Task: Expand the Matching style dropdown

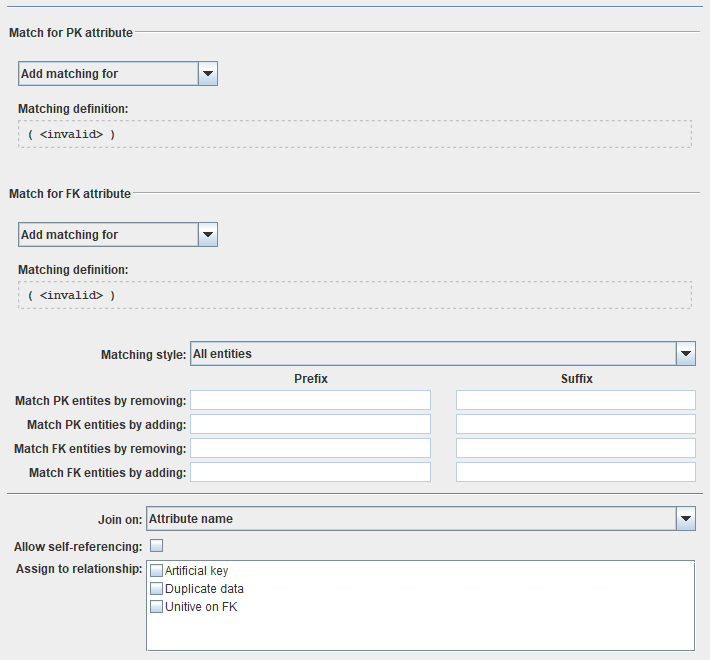Action: click(x=685, y=354)
